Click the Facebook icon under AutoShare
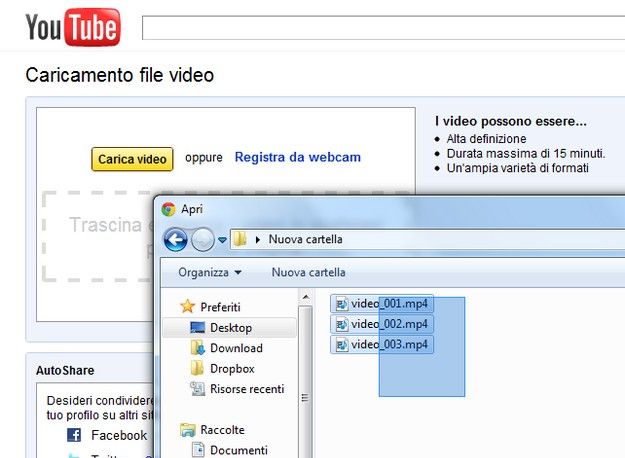 tap(74, 435)
